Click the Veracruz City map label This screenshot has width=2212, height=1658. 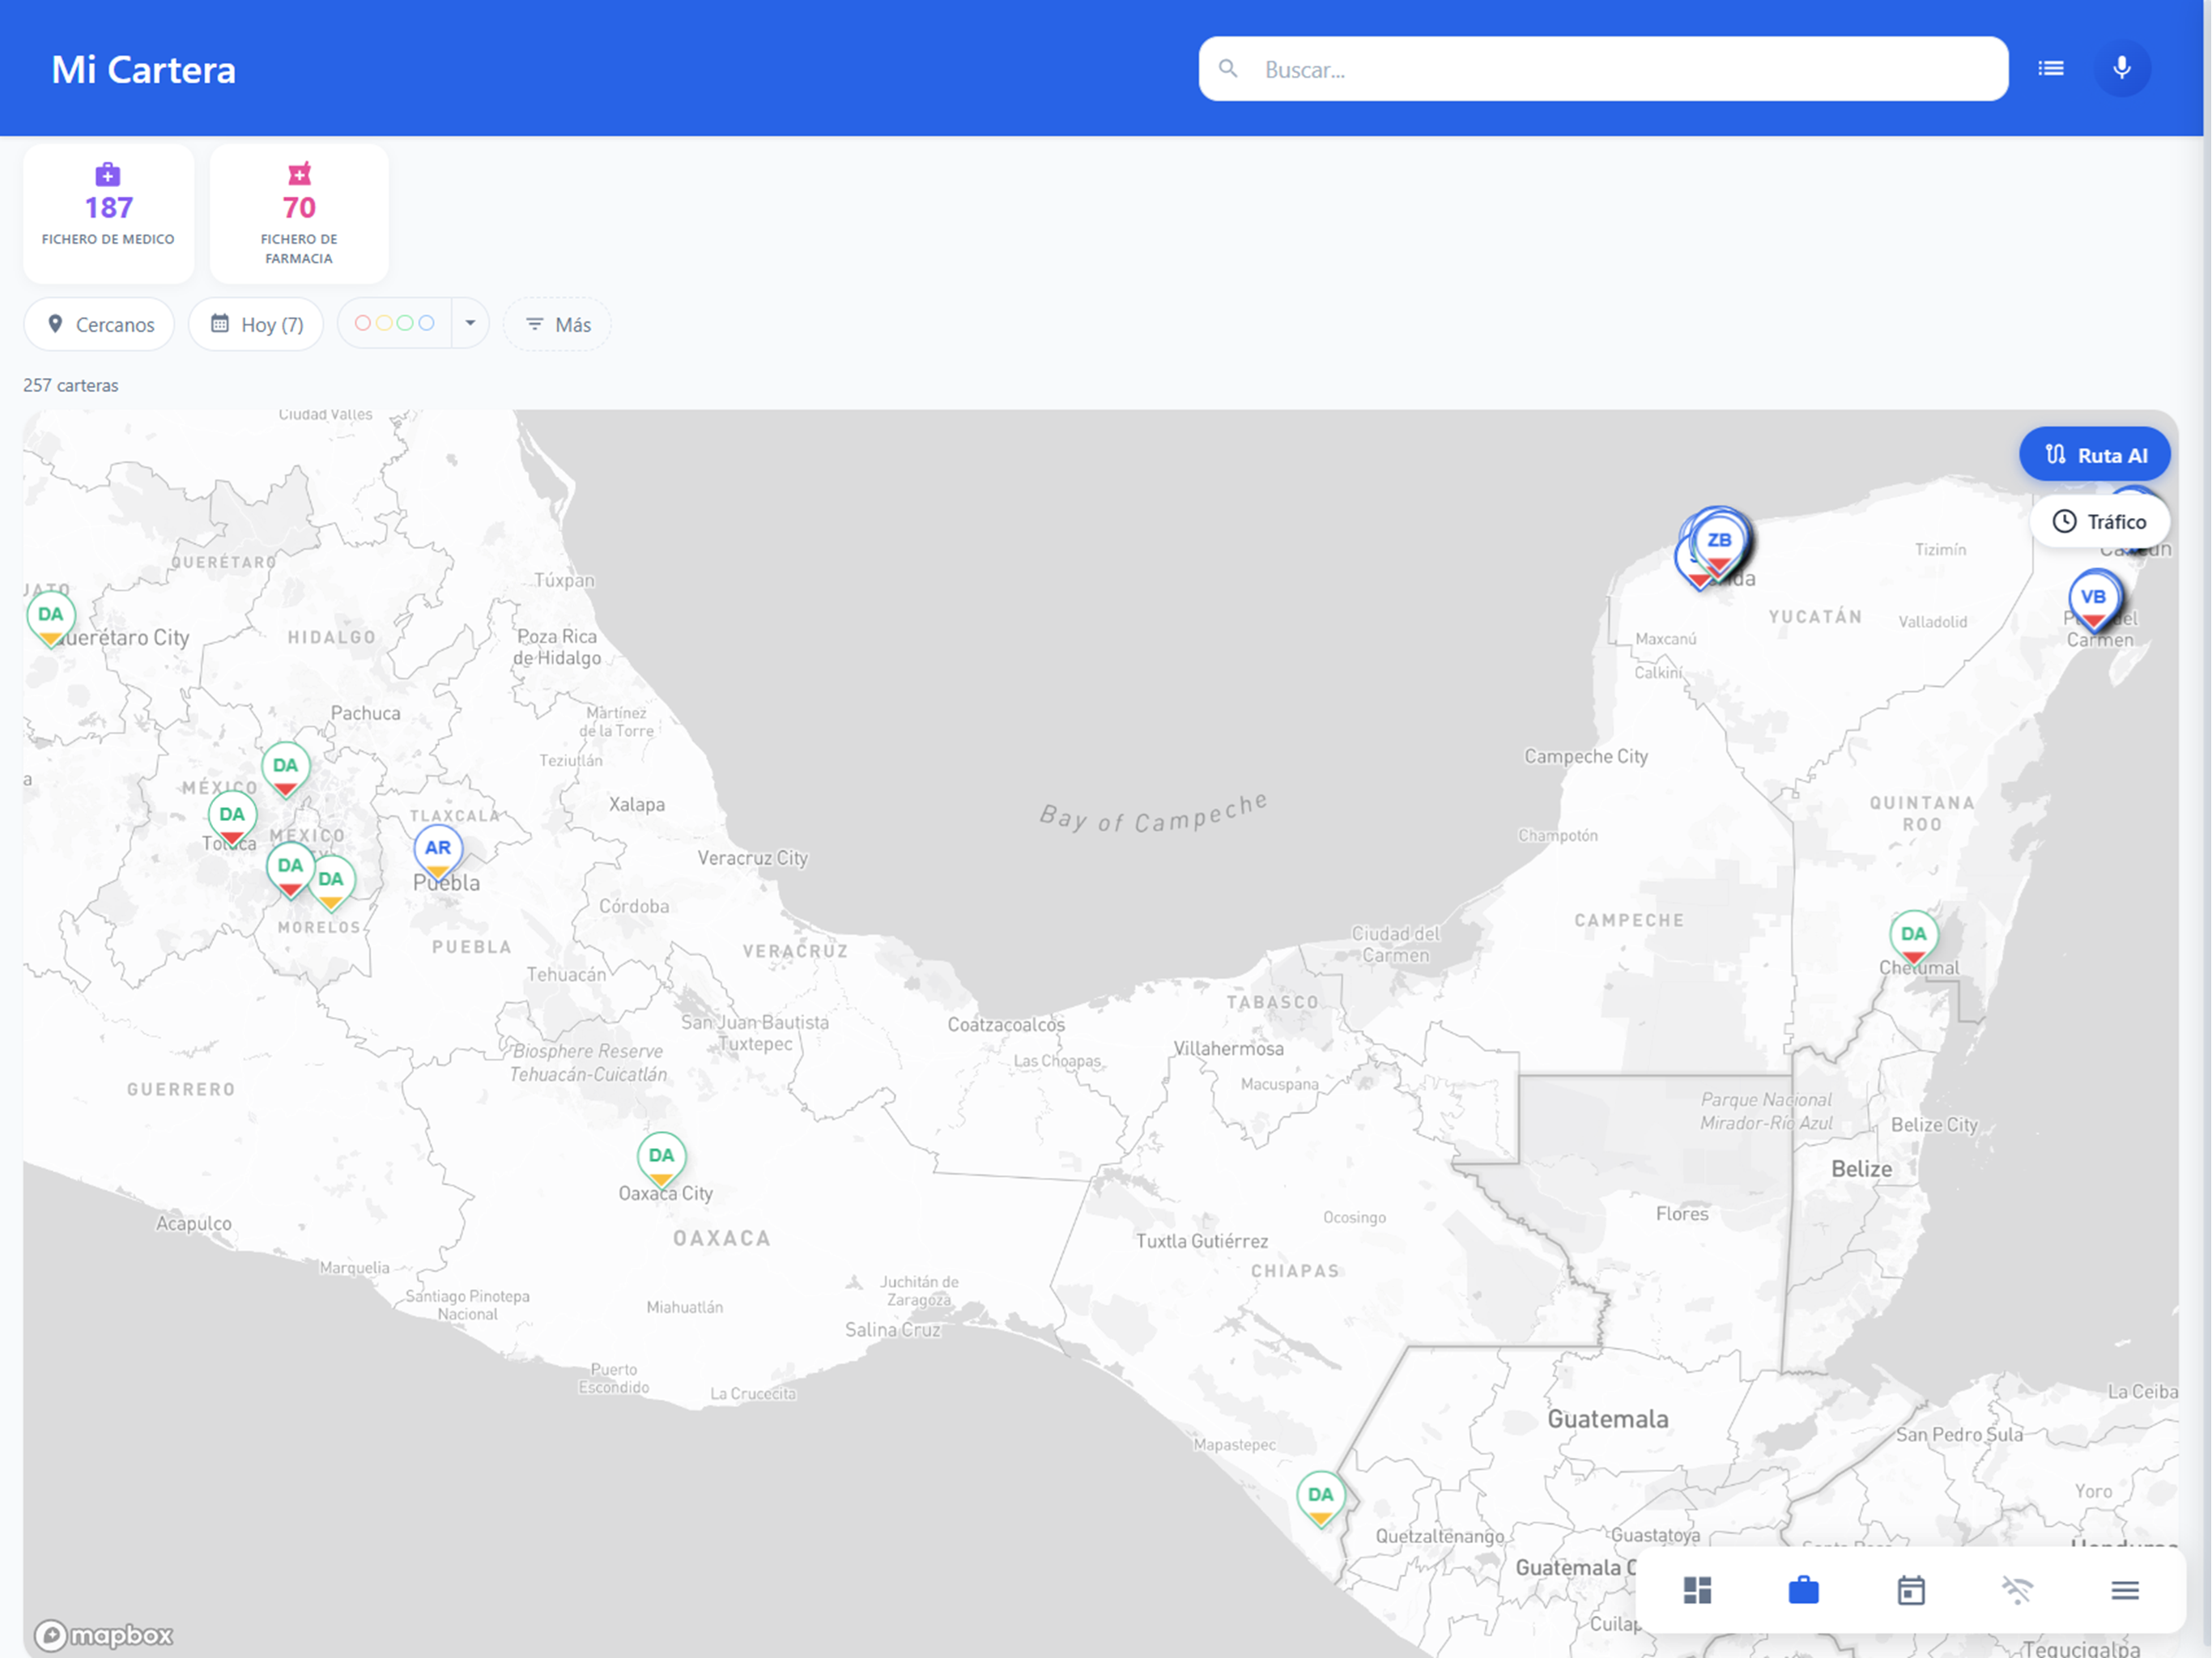(x=752, y=857)
